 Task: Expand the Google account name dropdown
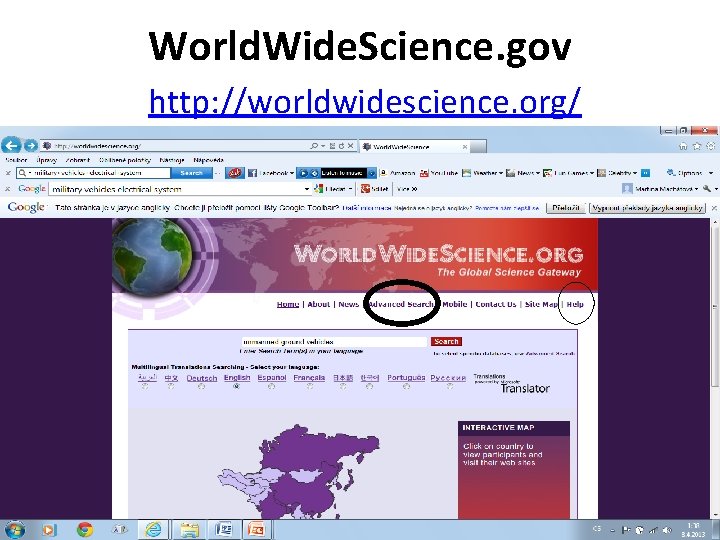tap(698, 189)
